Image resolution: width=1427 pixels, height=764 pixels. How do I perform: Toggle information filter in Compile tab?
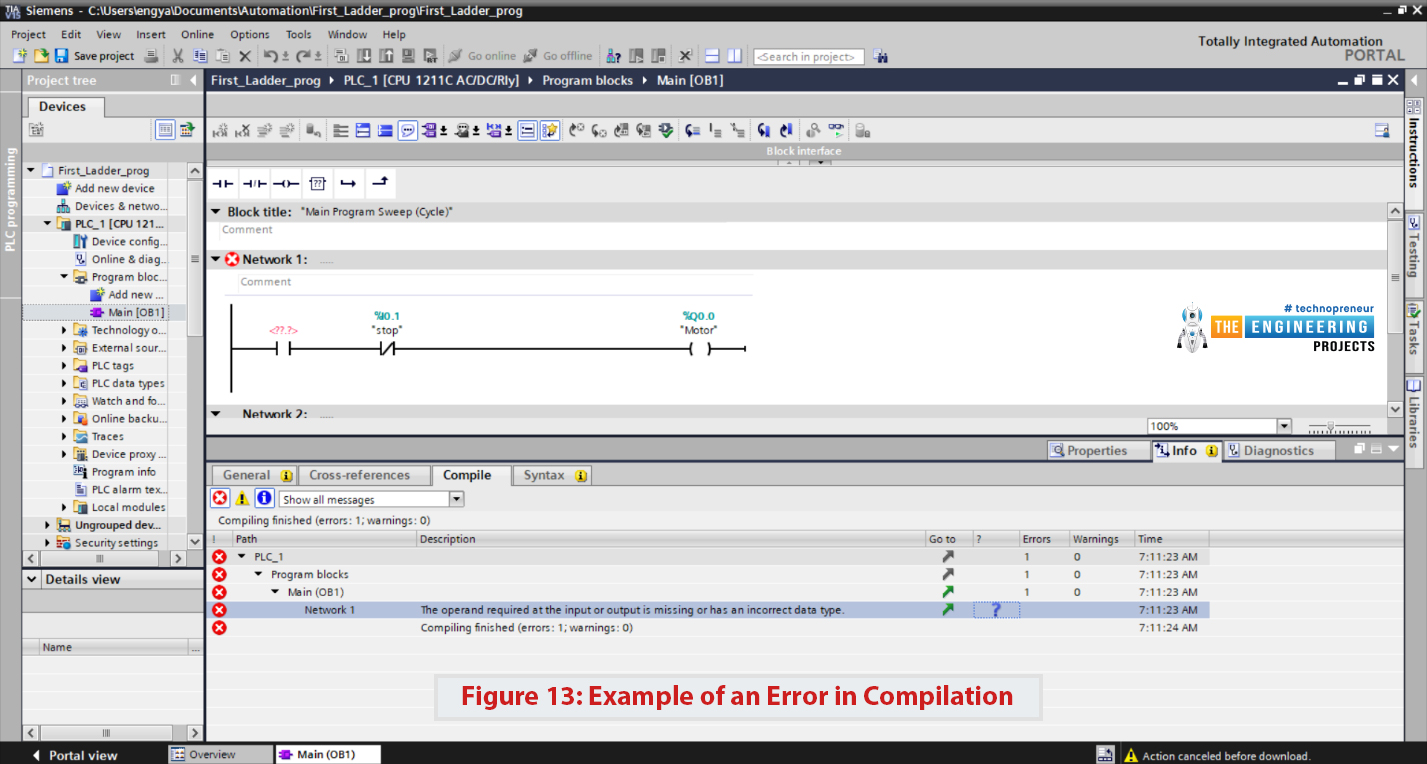tap(264, 498)
